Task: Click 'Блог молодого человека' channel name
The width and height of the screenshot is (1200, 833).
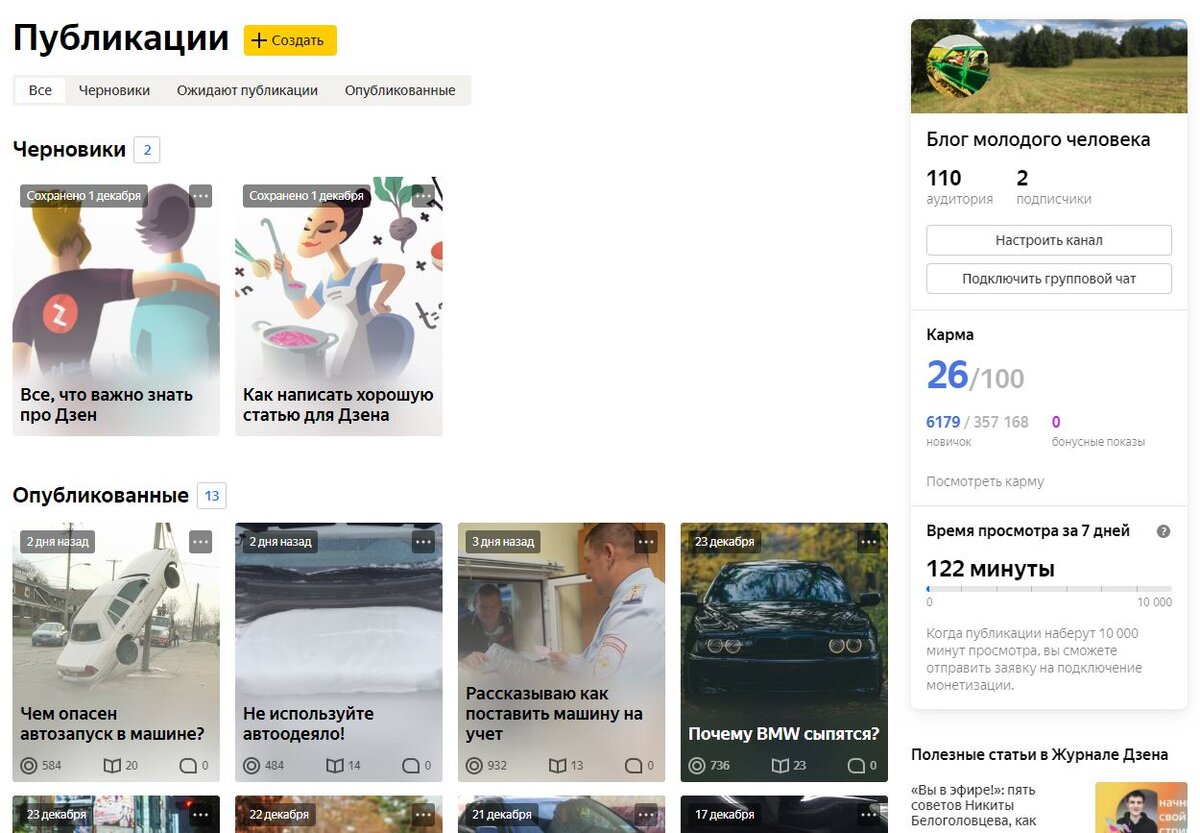Action: click(1038, 140)
